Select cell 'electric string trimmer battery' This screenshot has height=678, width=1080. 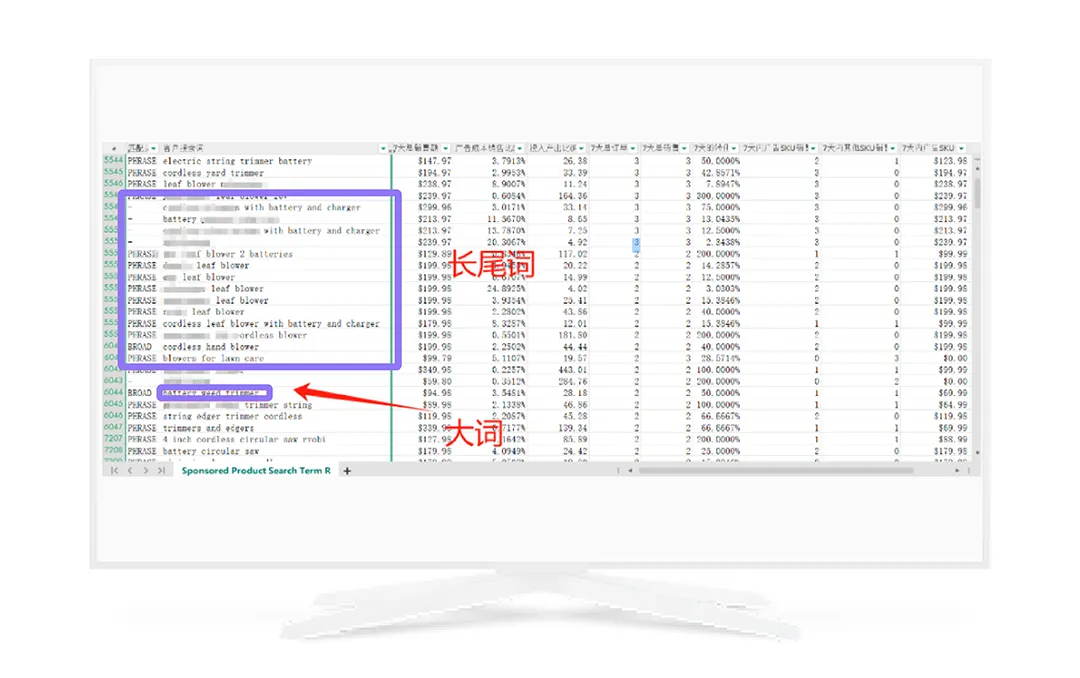[238, 161]
